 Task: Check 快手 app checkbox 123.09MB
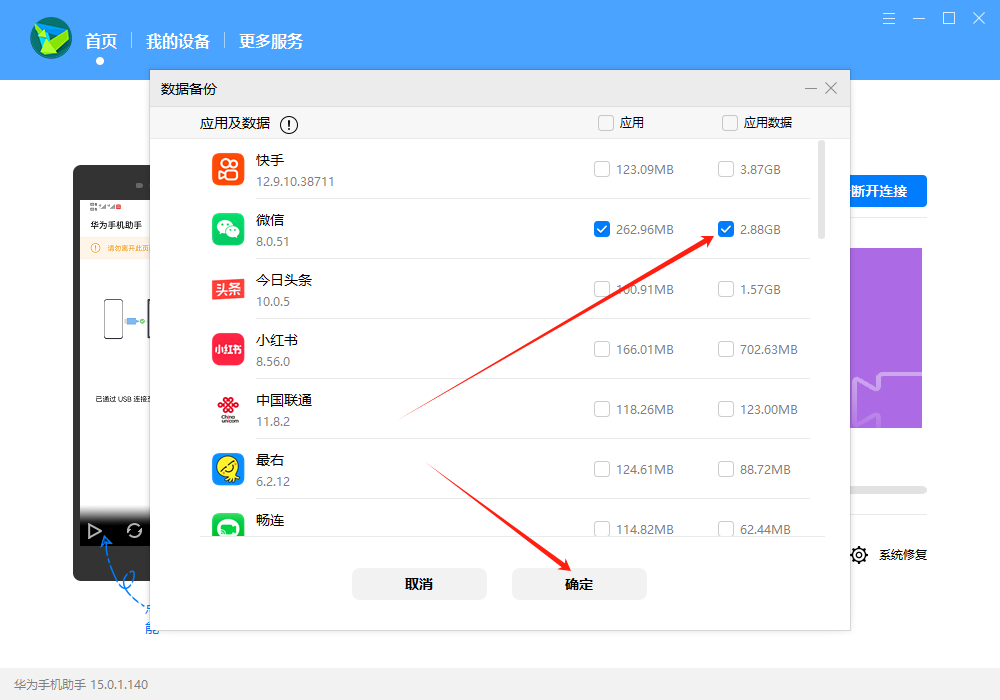pyautogui.click(x=601, y=169)
